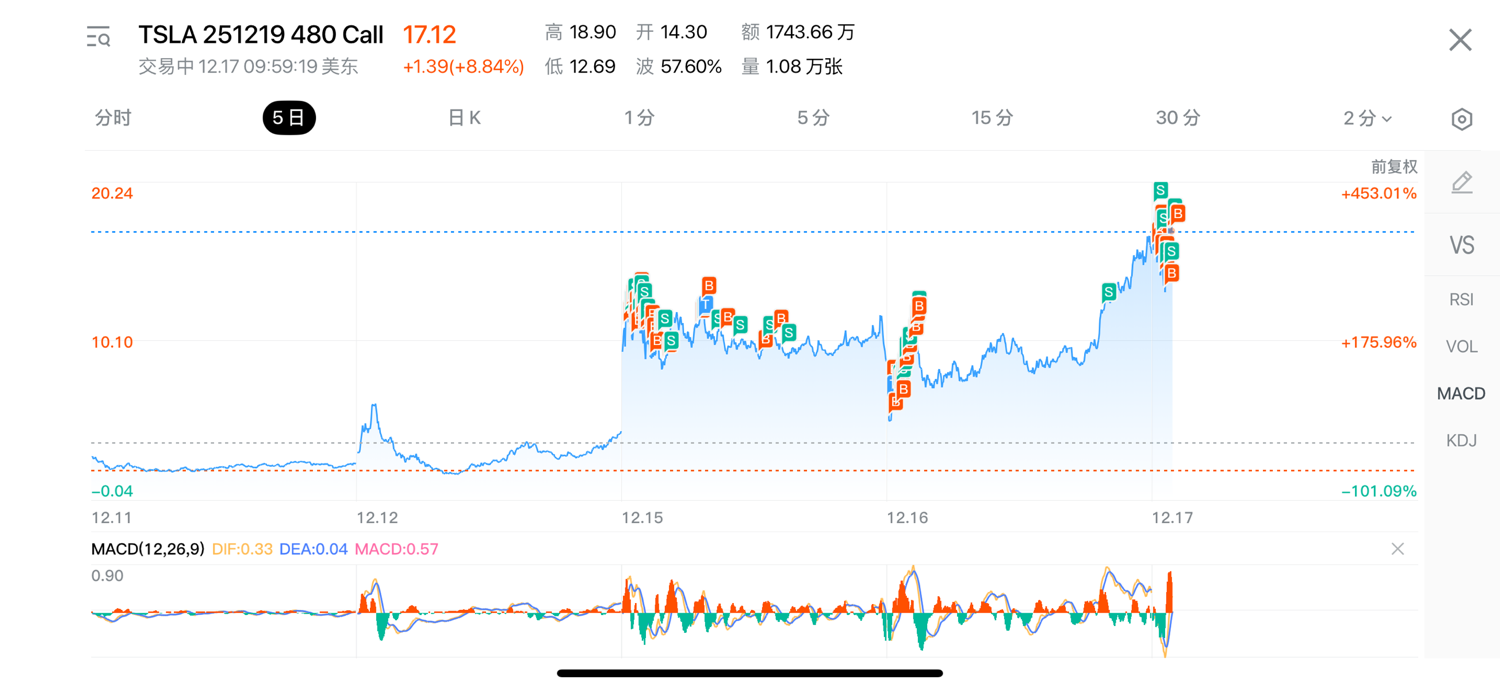The width and height of the screenshot is (1500, 690).
Task: Click the trading status 交易中 timestamp
Action: point(248,67)
